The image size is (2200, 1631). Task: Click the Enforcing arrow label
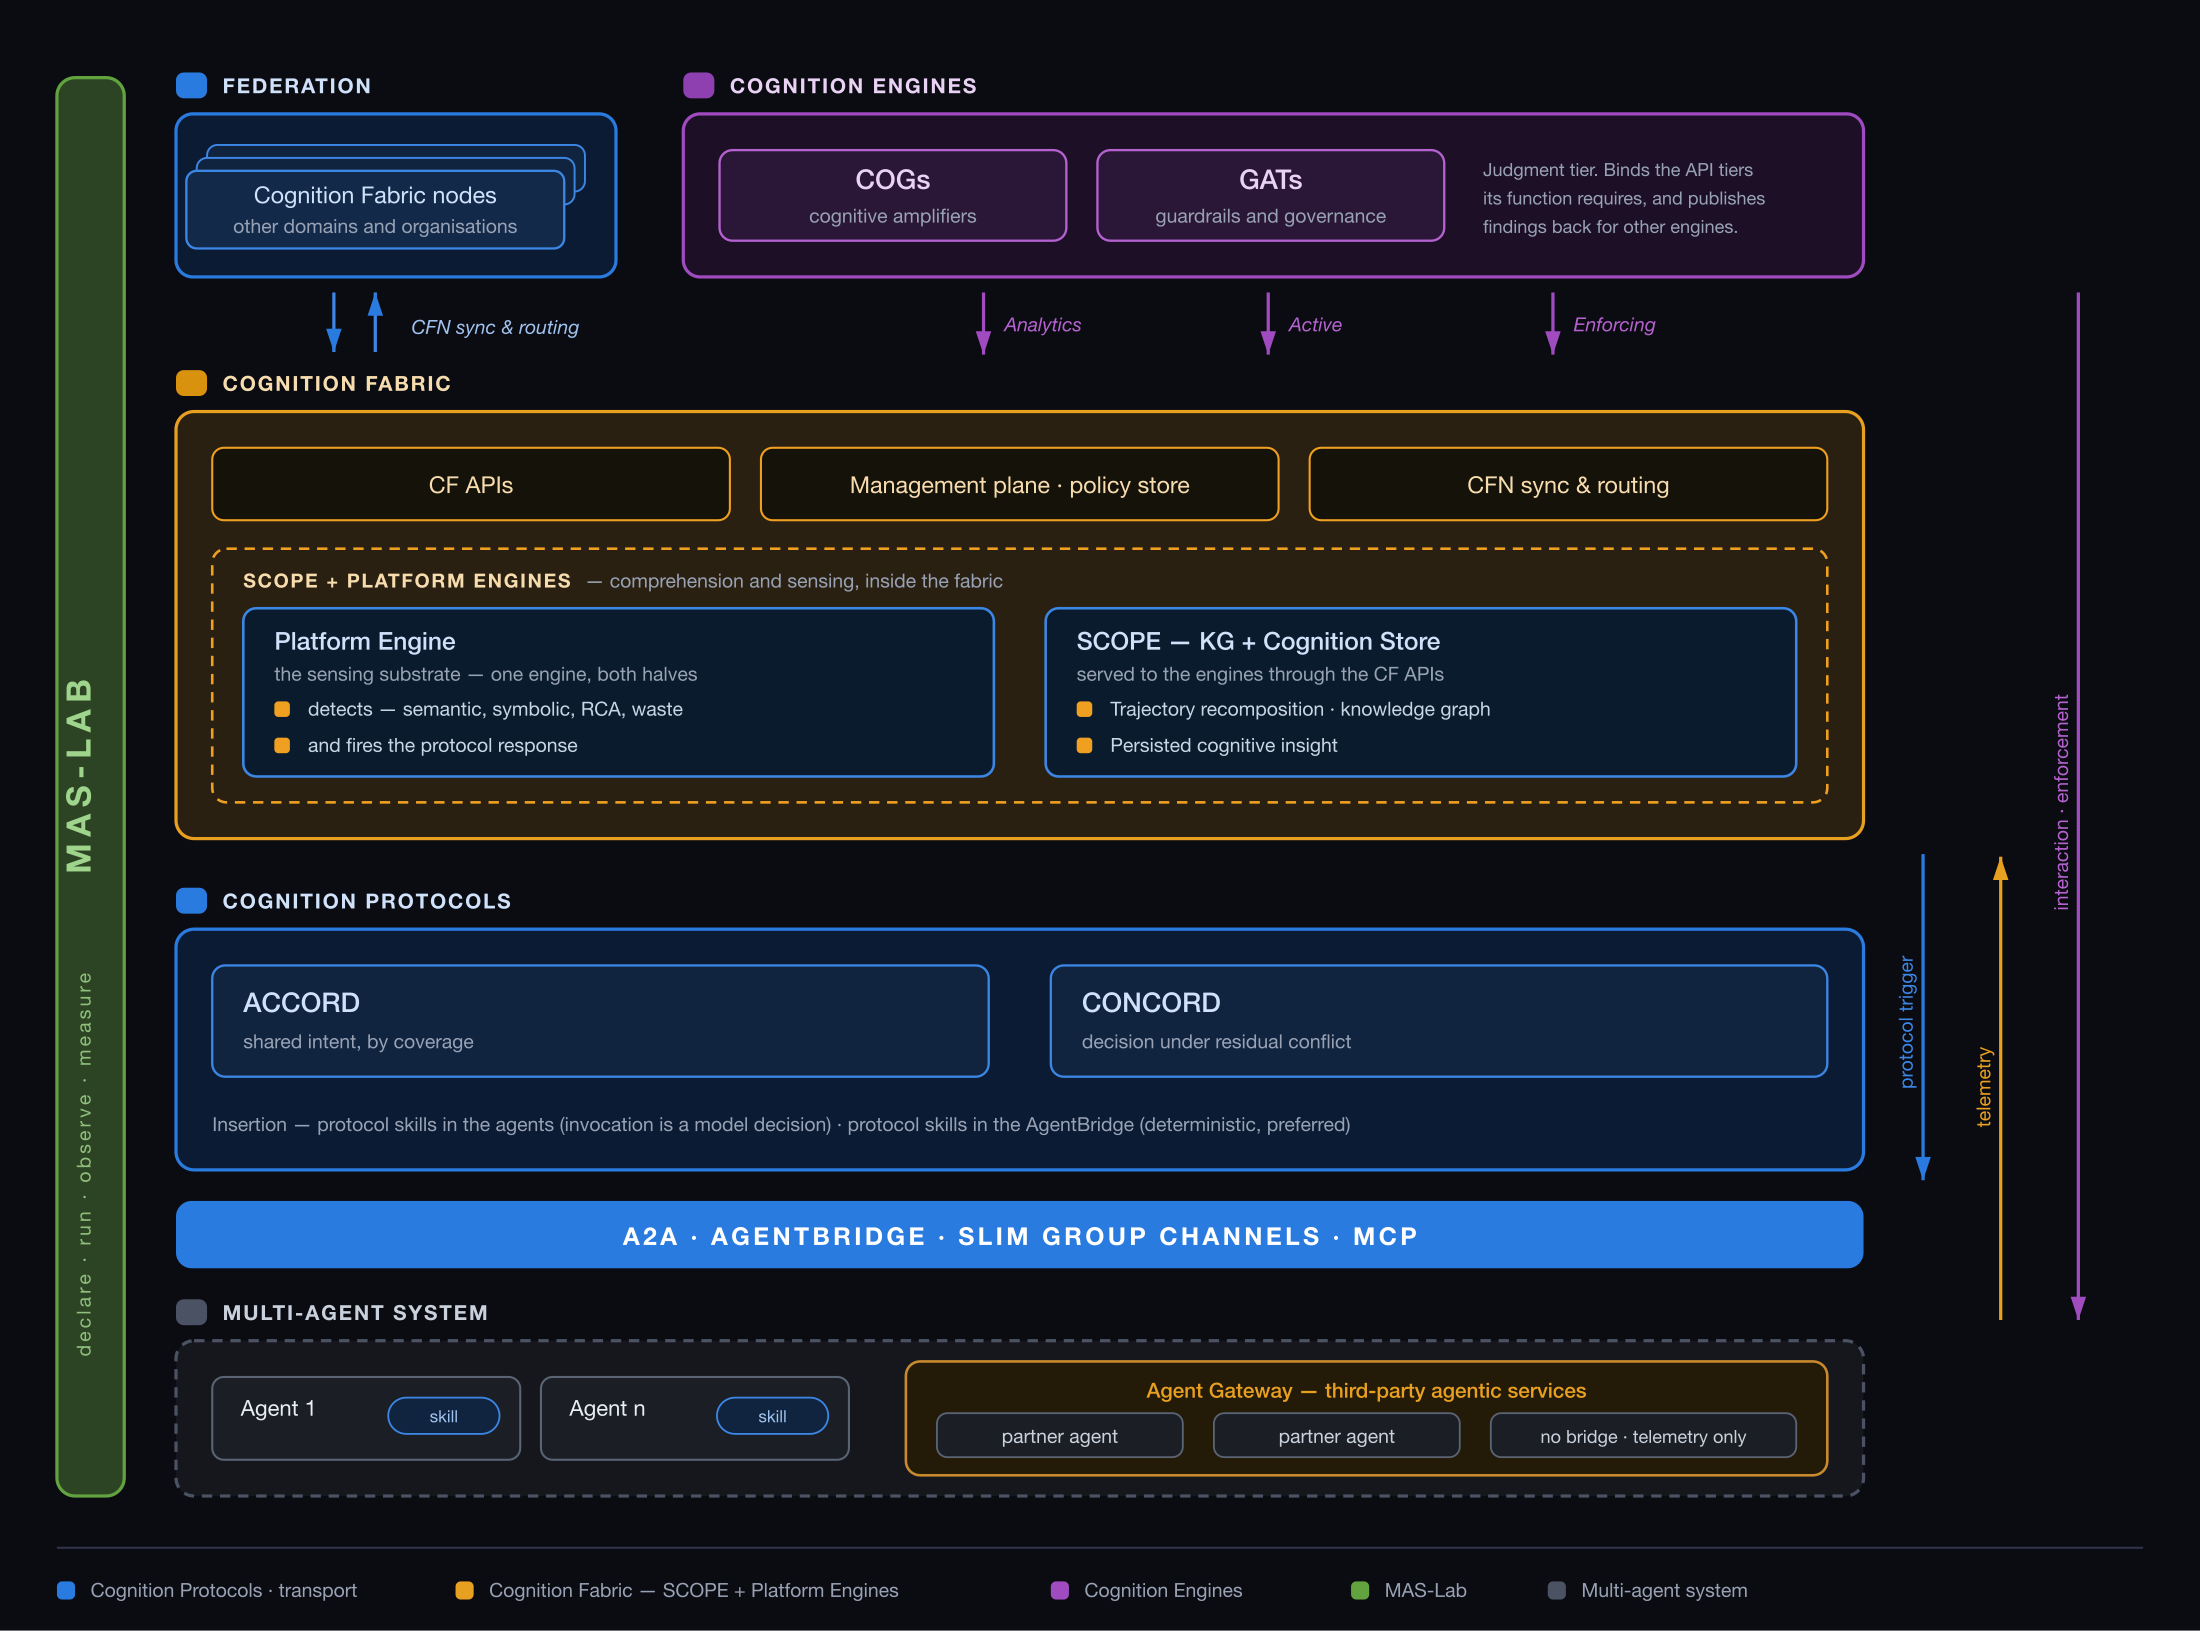click(1614, 324)
